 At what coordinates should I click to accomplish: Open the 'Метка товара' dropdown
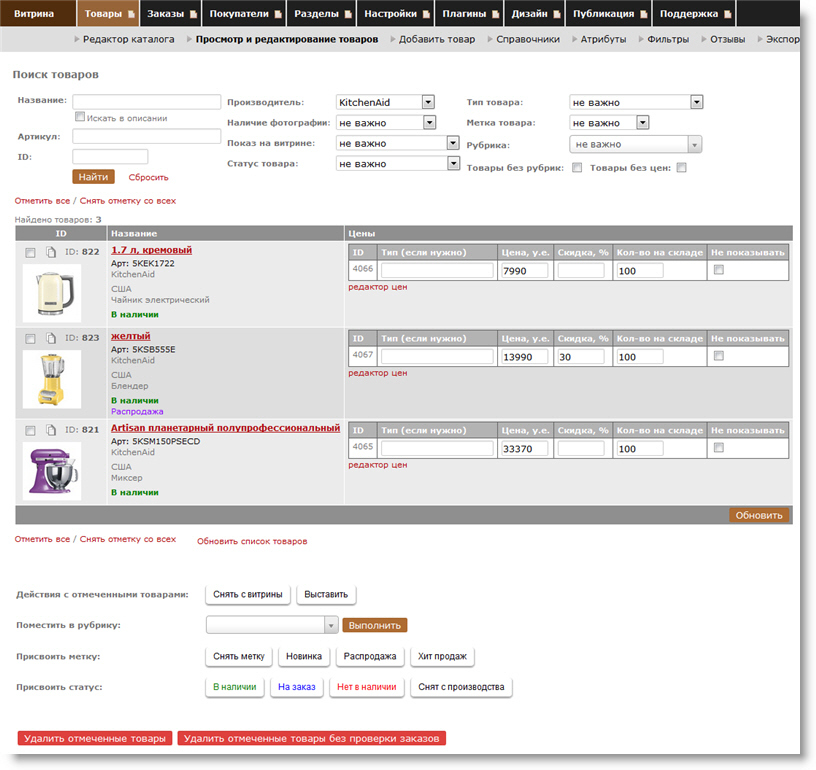click(609, 123)
